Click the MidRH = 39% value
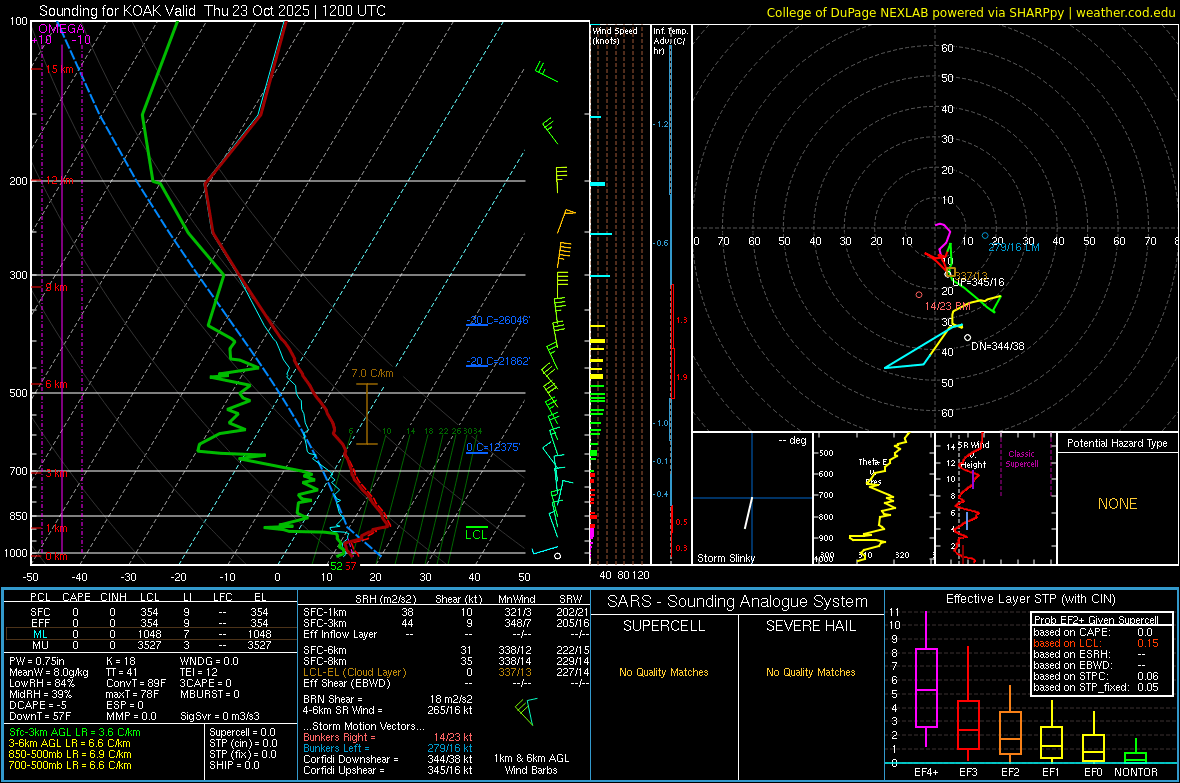The width and height of the screenshot is (1180, 783). coord(41,694)
